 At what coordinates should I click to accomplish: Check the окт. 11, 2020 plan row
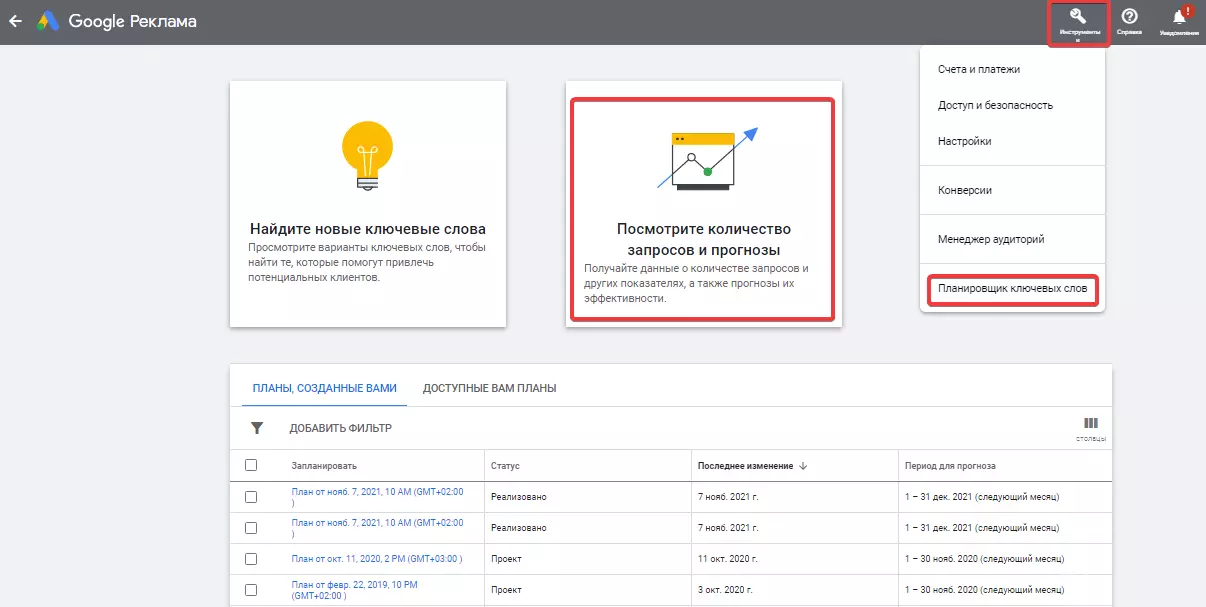[251, 558]
